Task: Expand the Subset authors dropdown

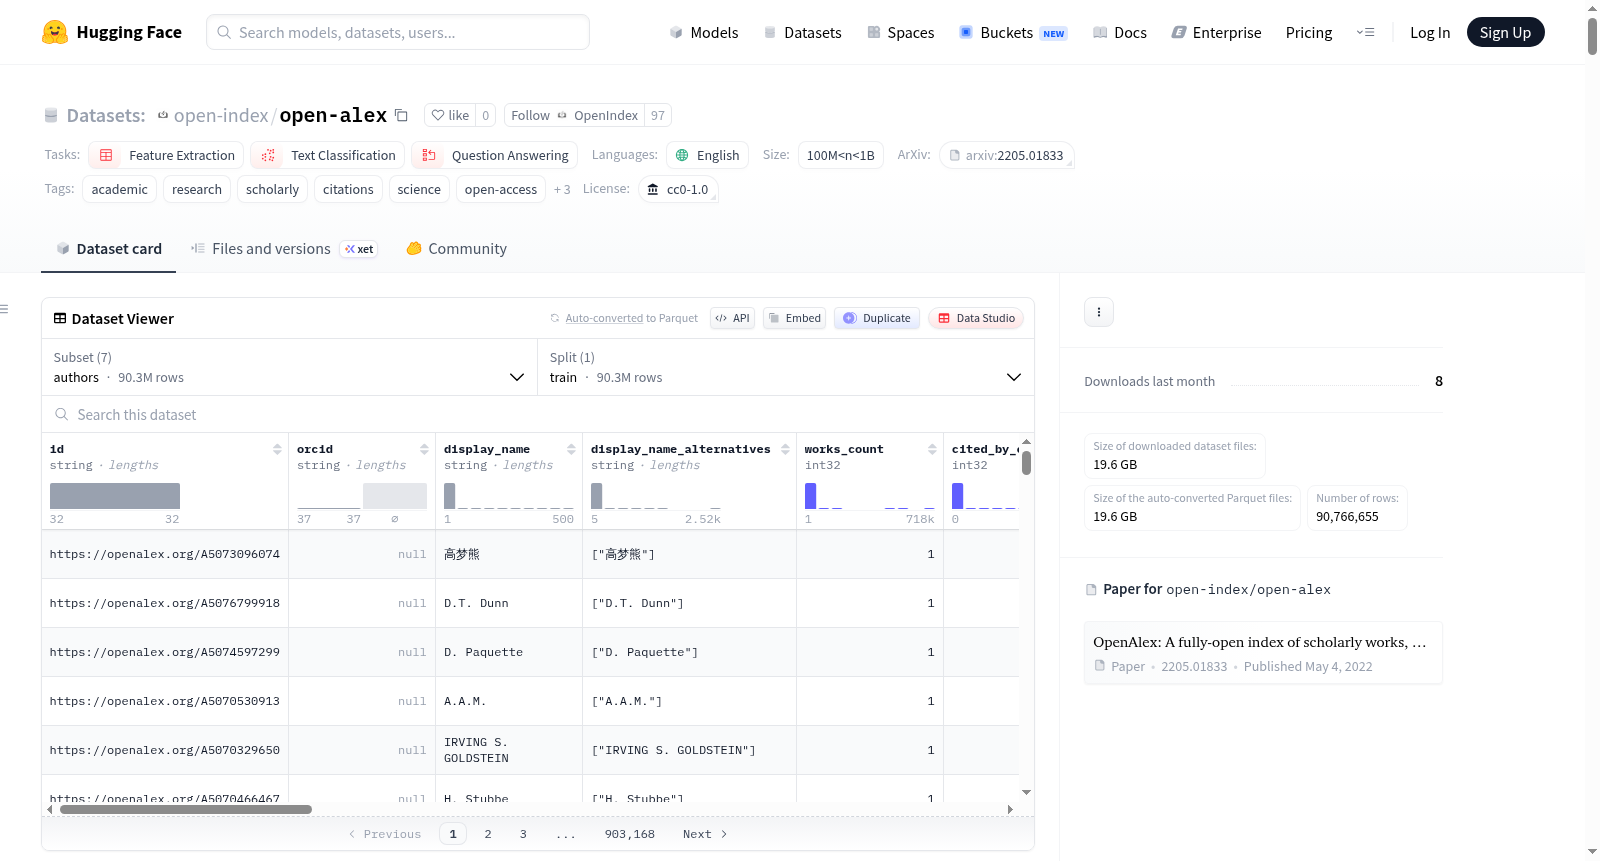Action: point(290,367)
